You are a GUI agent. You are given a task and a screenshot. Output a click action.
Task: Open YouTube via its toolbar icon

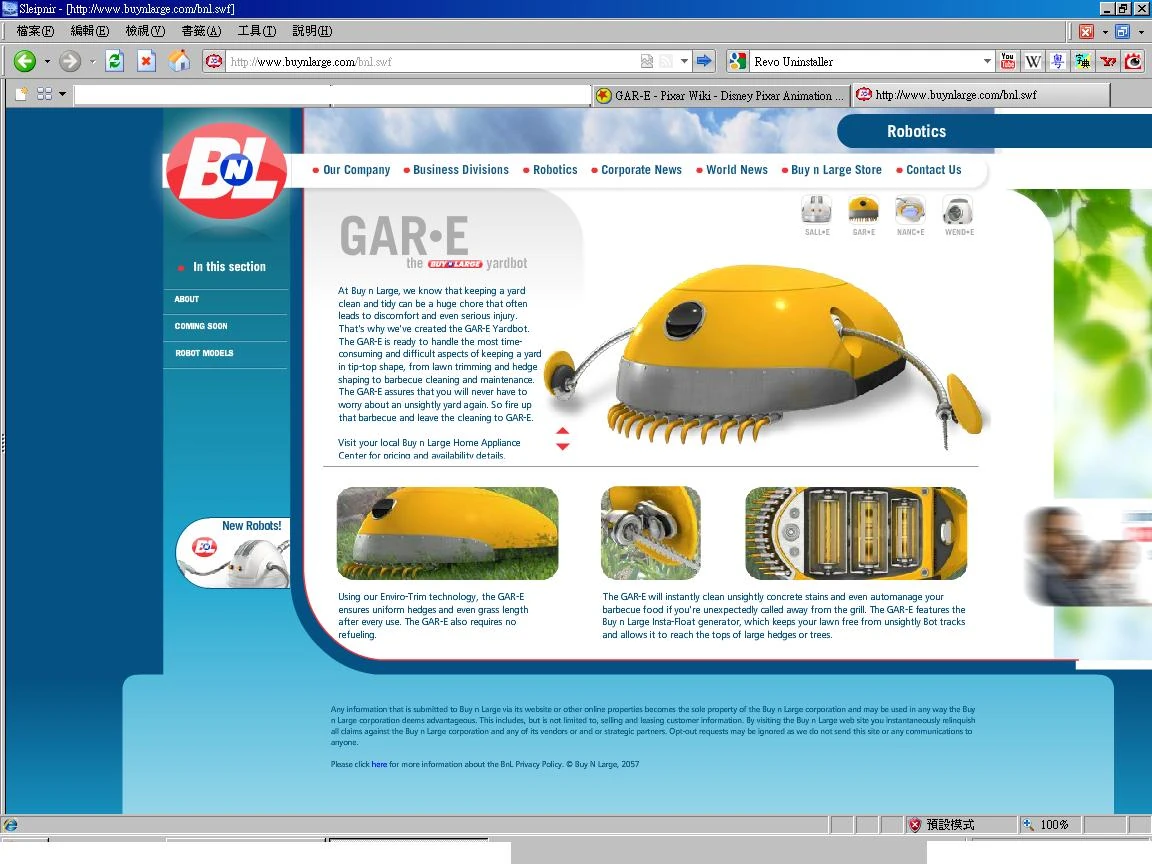(x=1007, y=61)
